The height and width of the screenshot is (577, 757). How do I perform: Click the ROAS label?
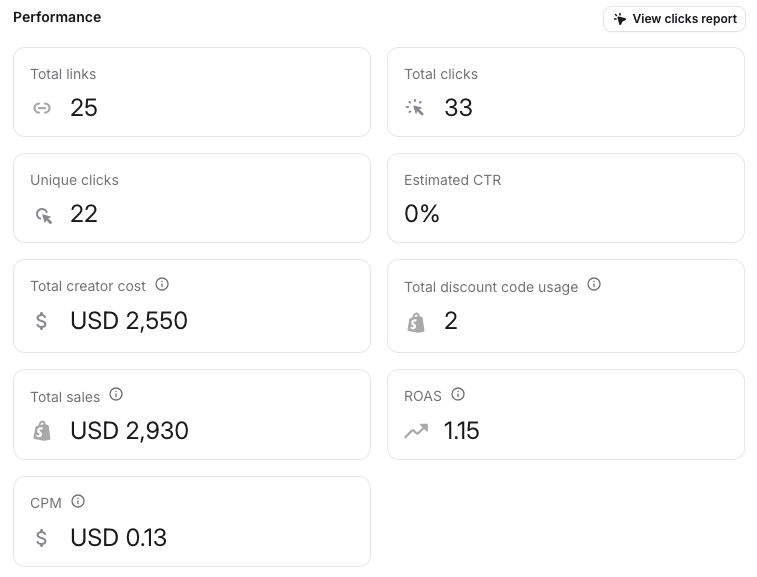point(422,396)
